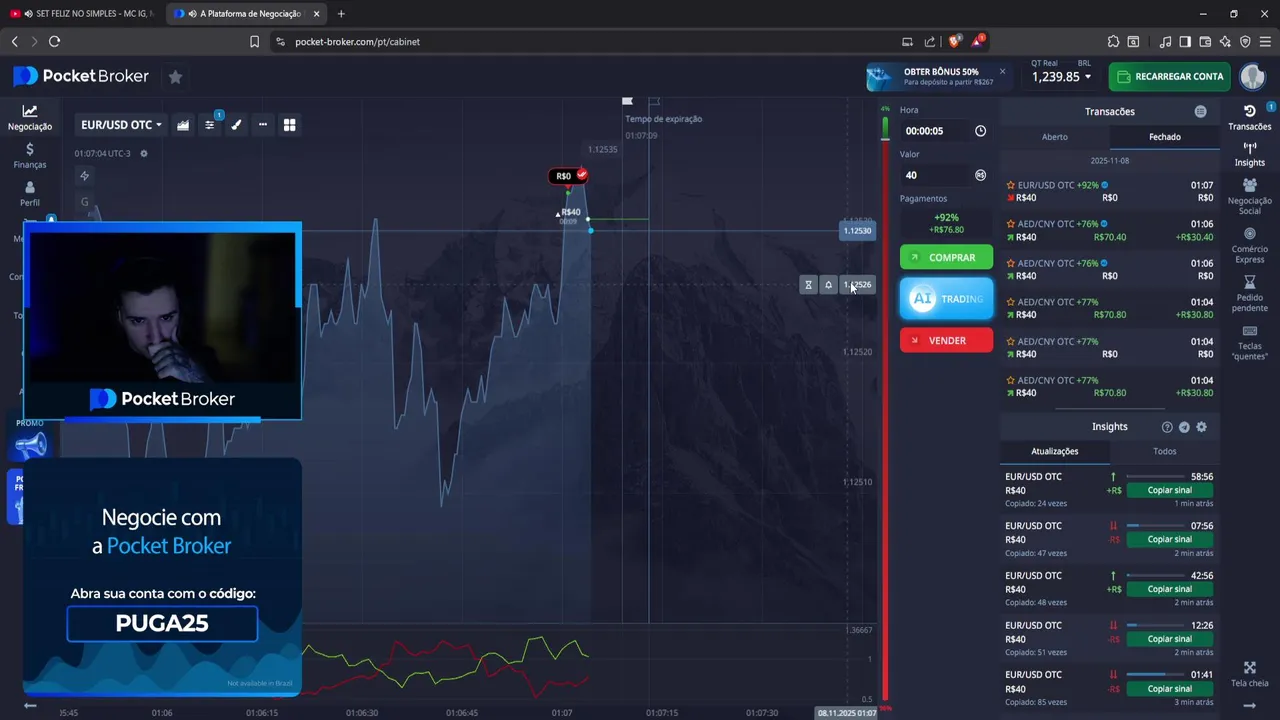This screenshot has height=720, width=1280.
Task: Click the red VENDER button
Action: (x=946, y=340)
